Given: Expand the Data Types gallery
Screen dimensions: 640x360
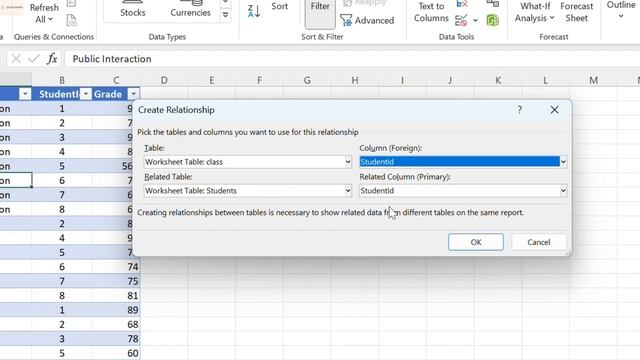Looking at the screenshot, I should 225,16.
